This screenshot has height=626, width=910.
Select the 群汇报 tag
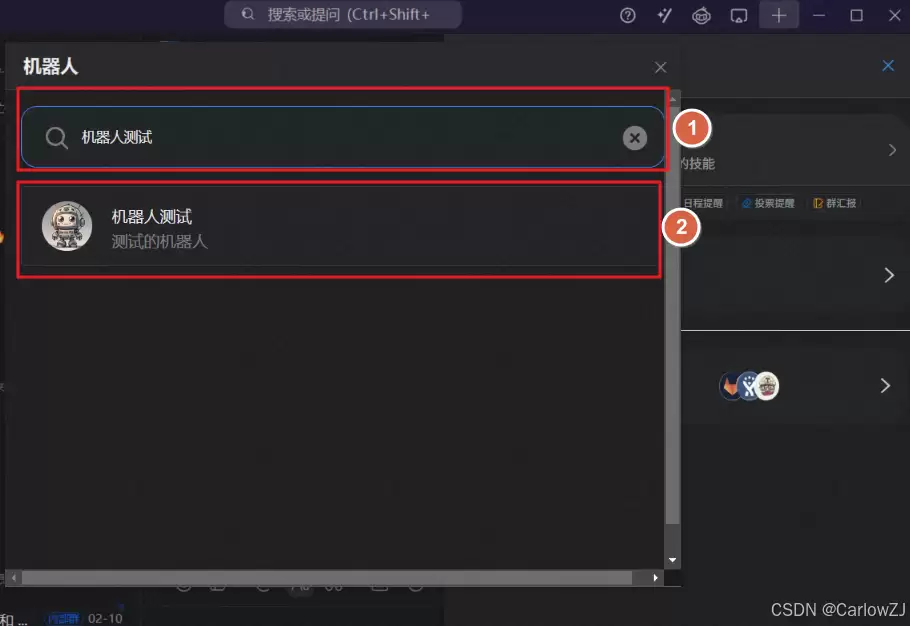click(834, 203)
